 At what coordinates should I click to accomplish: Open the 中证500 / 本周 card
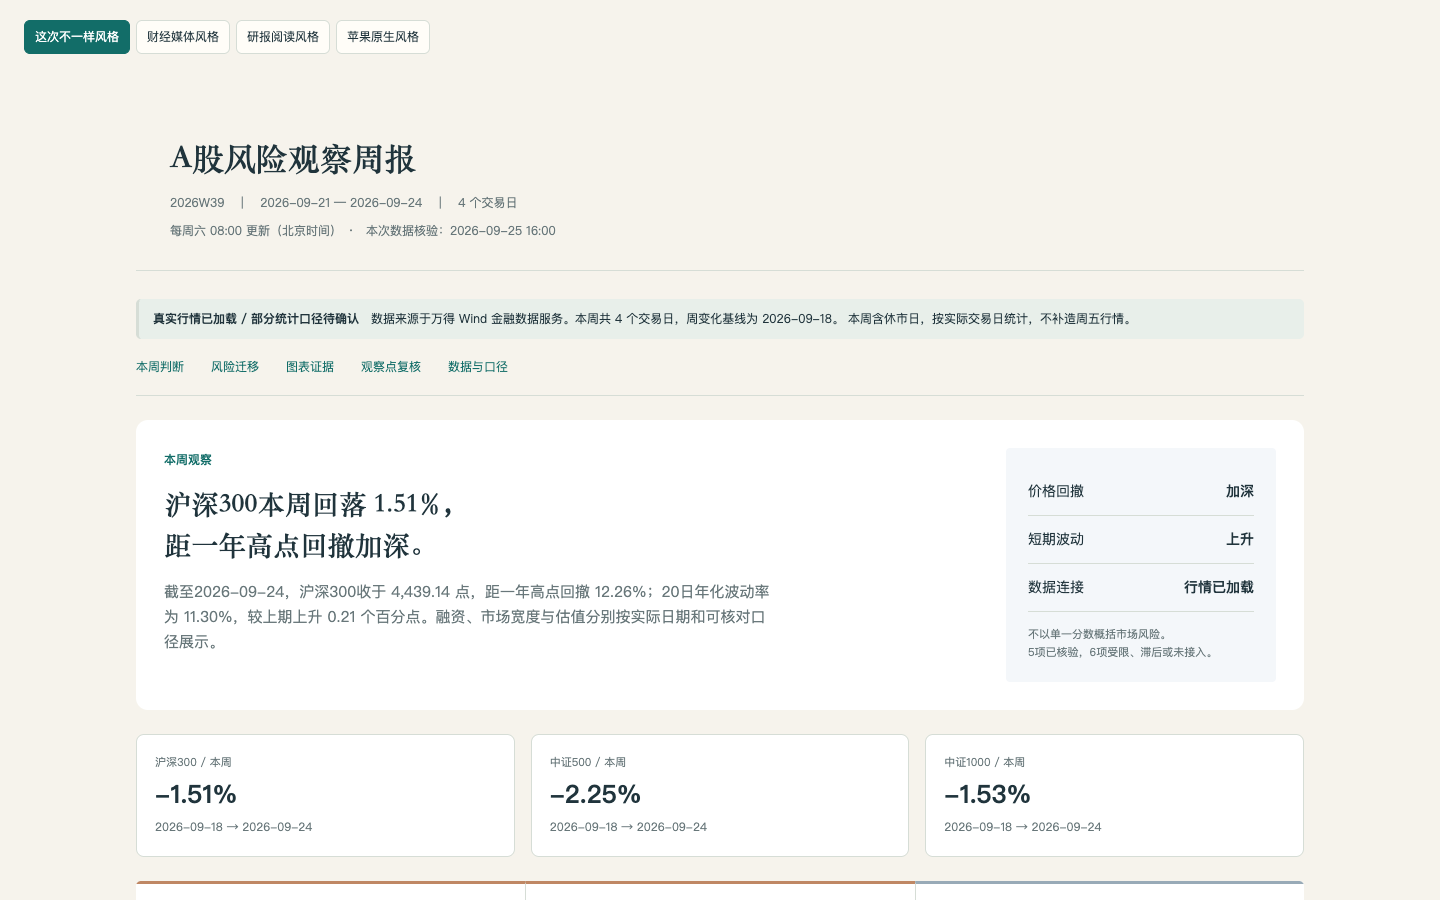720,796
